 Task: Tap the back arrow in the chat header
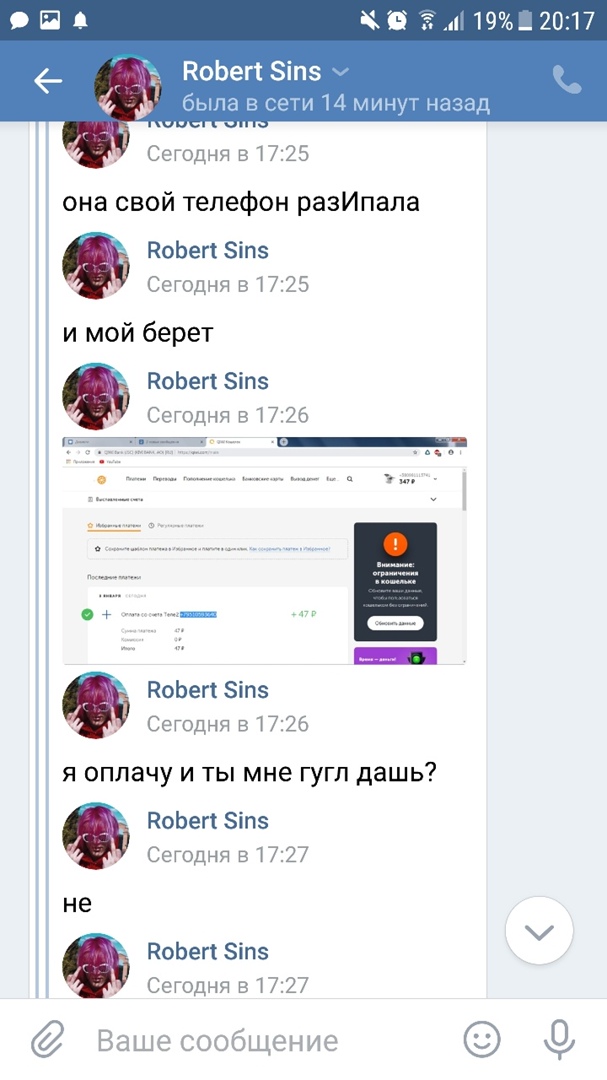(x=48, y=81)
